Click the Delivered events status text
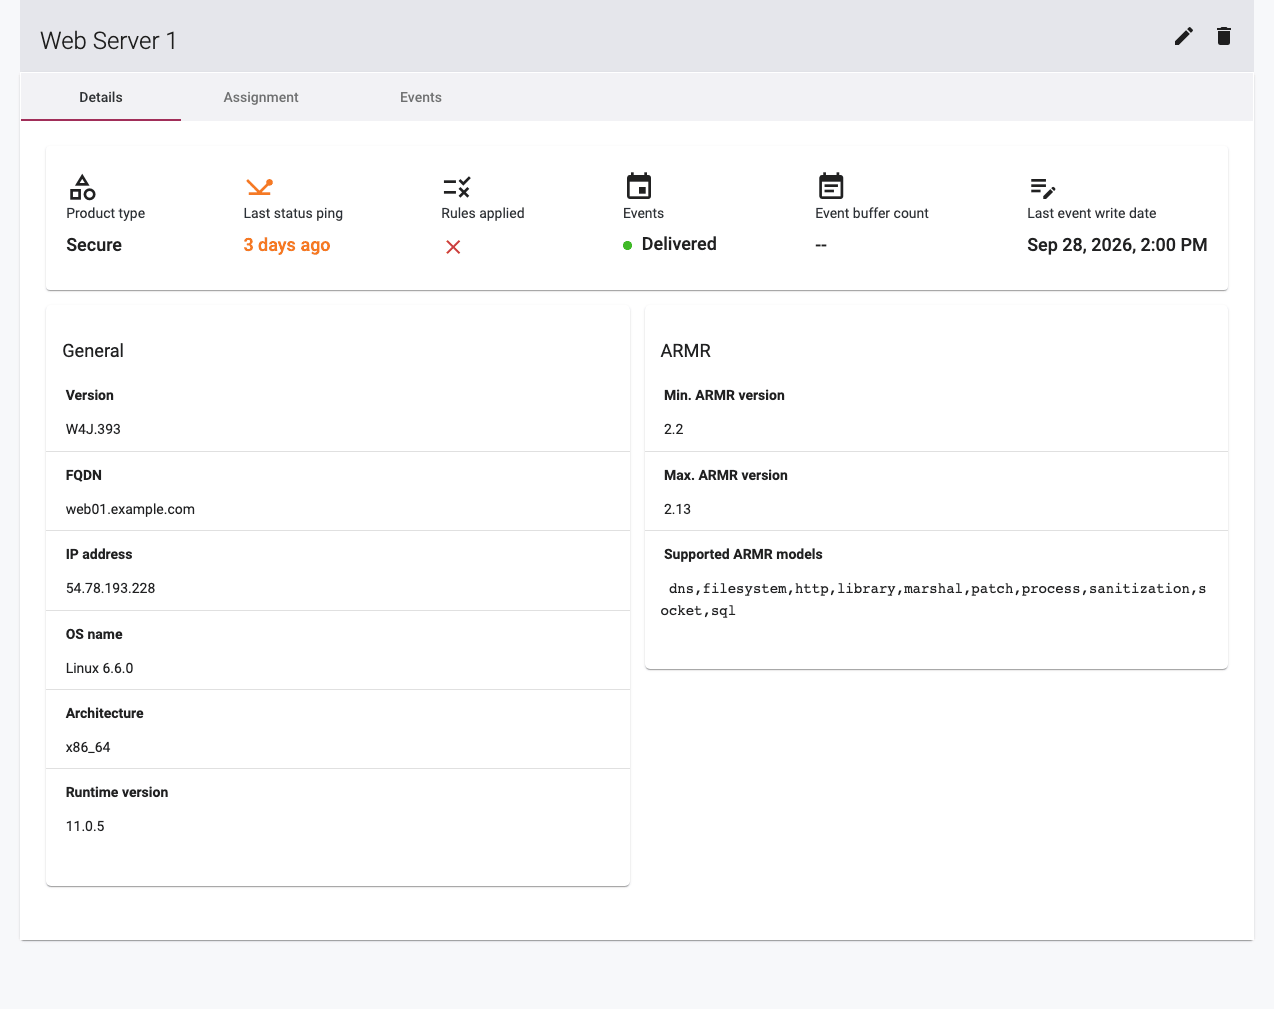 (679, 244)
